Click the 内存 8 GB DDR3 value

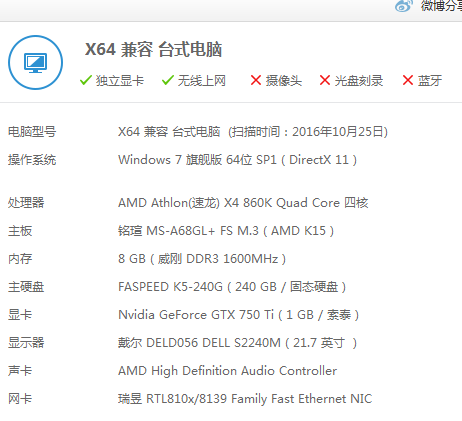[x=202, y=259]
